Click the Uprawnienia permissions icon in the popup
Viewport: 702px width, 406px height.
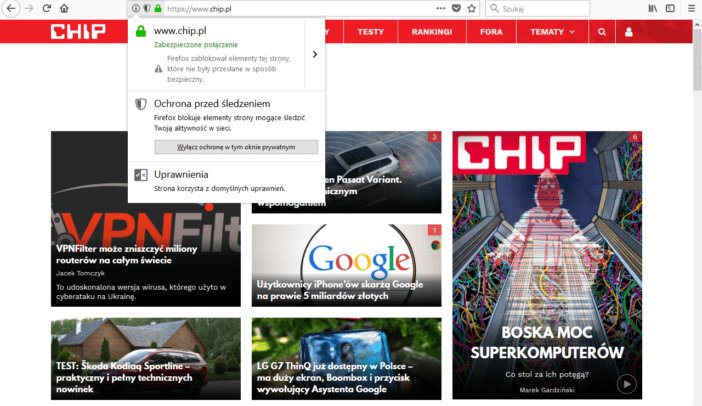[x=141, y=175]
